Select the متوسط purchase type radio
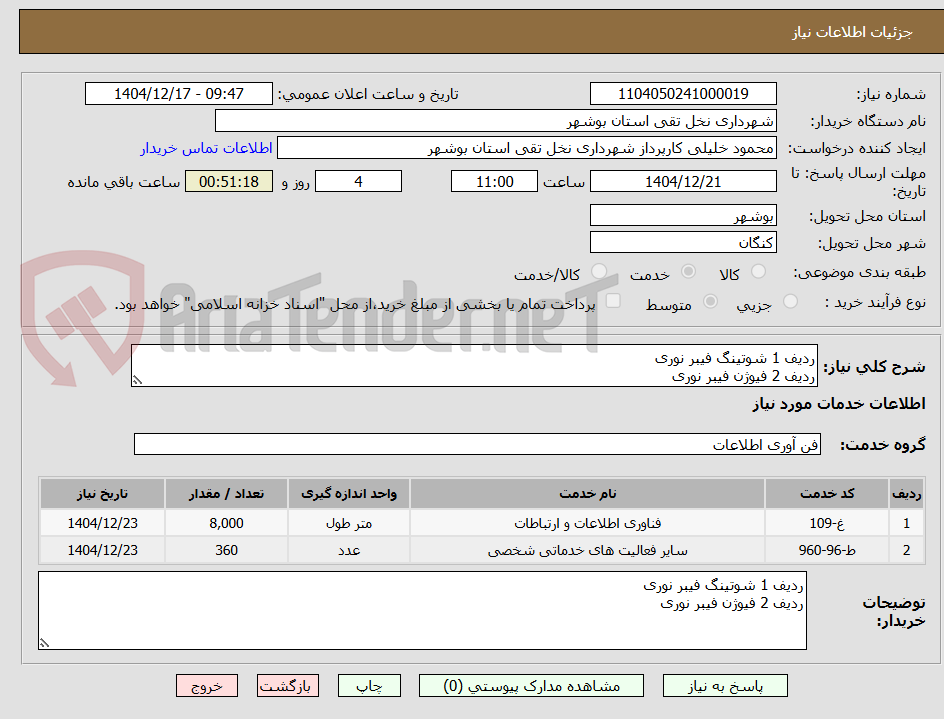 [x=710, y=301]
